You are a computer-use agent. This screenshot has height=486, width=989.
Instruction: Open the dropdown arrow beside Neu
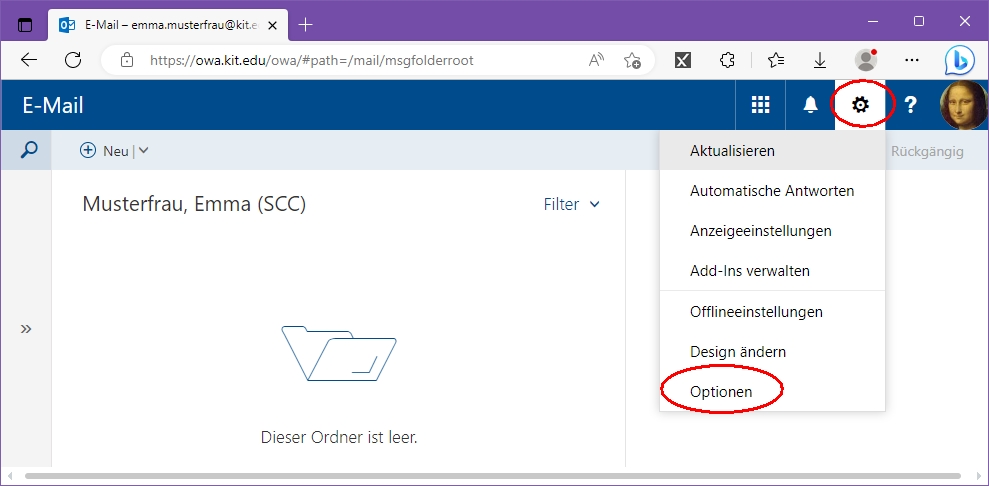tap(143, 151)
